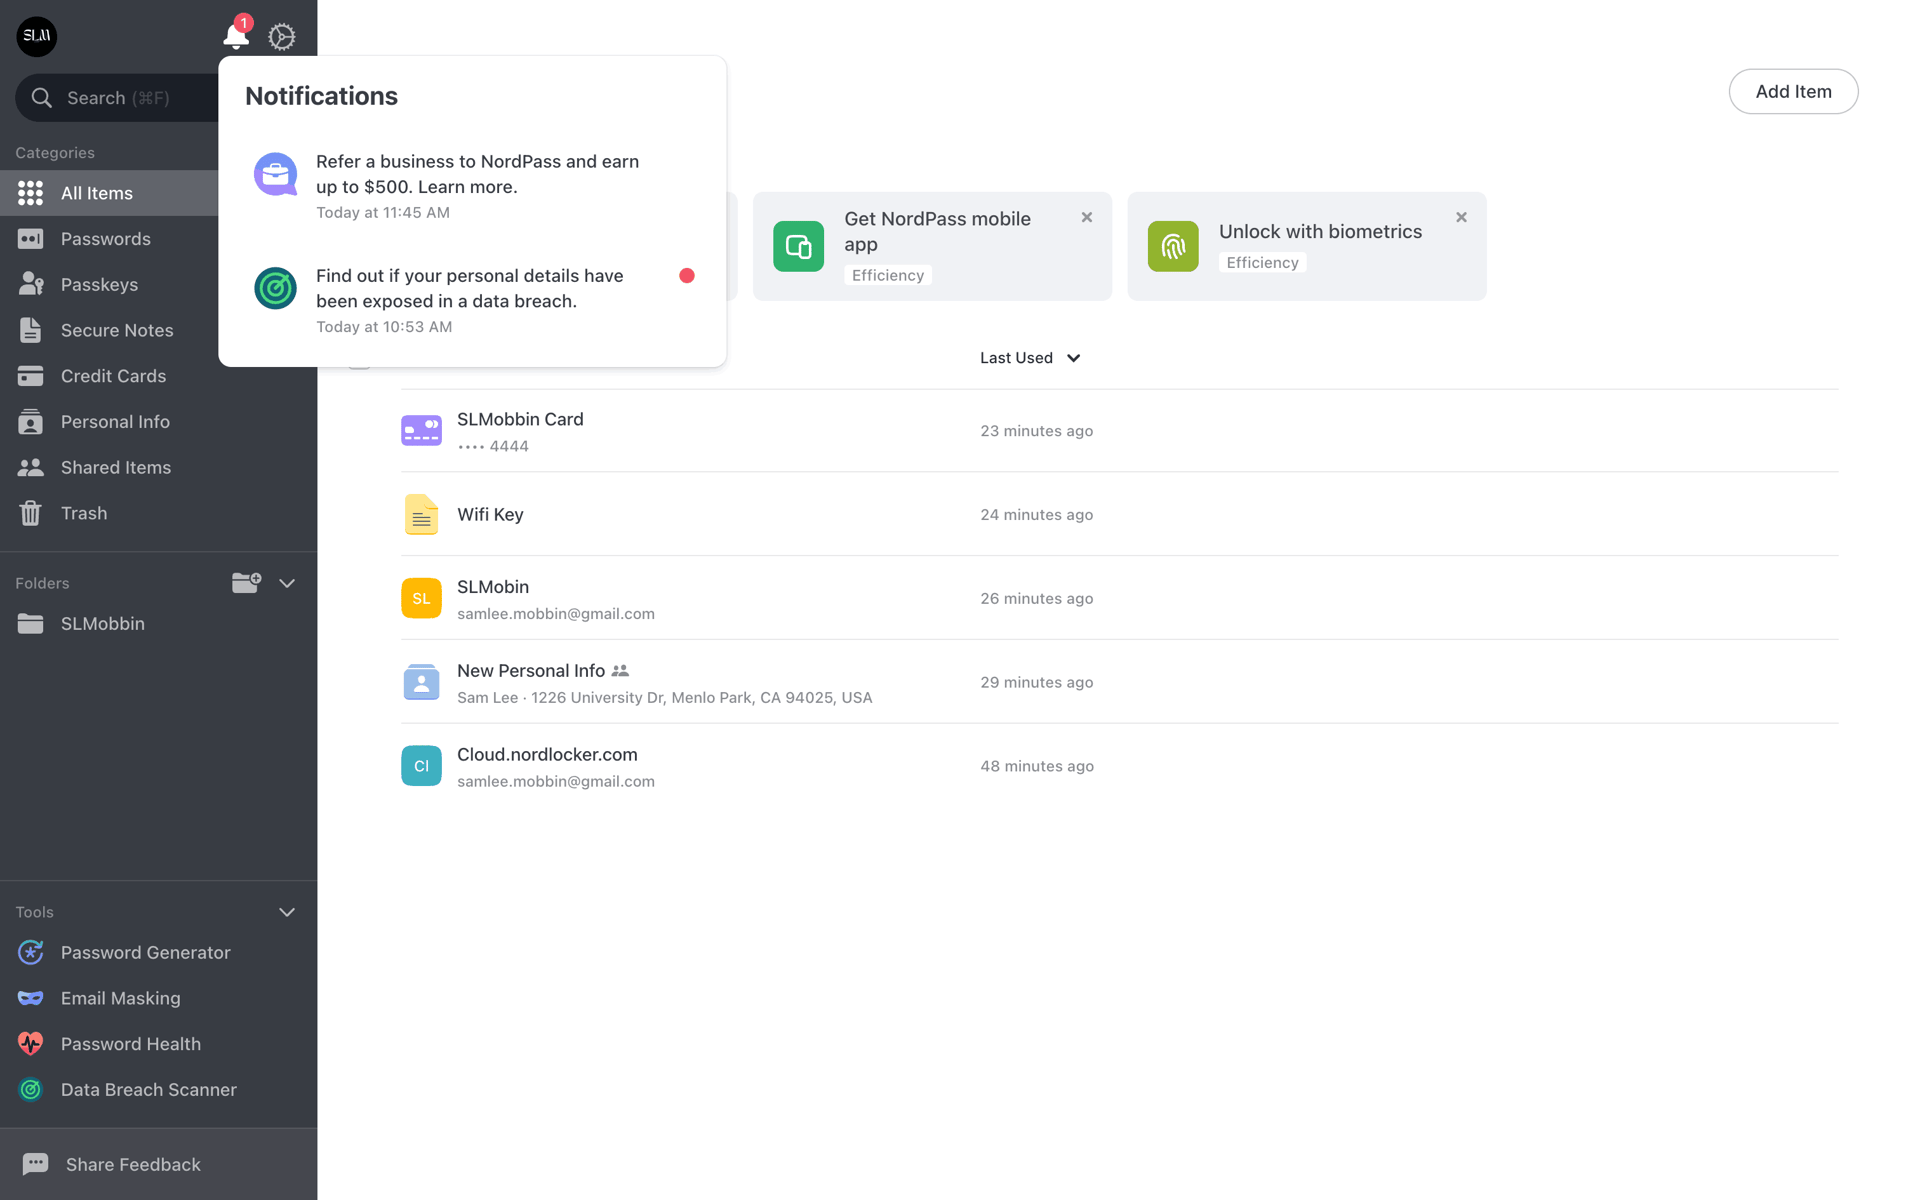This screenshot has width=1920, height=1200.
Task: Open the data breach exposure notification
Action: (x=472, y=300)
